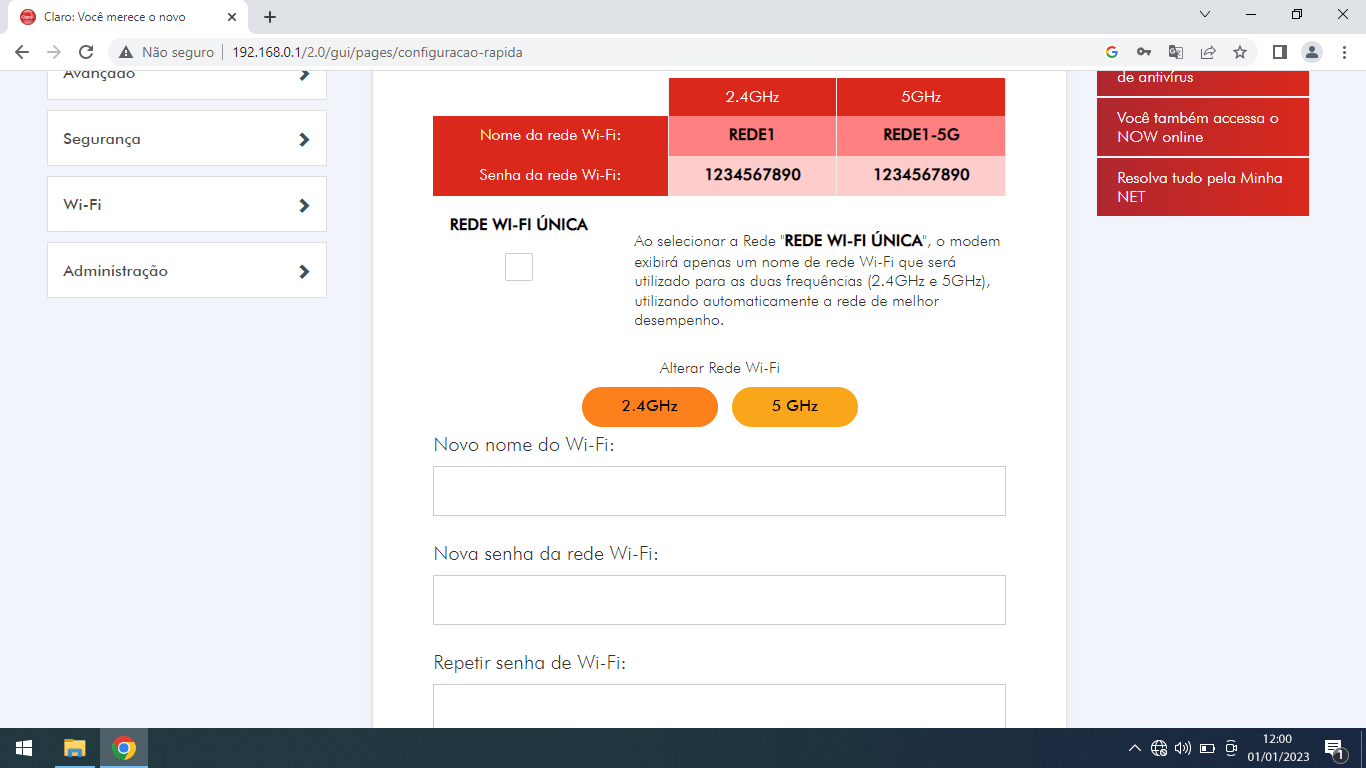Enable the REDE WI-FI ÚNICA checkbox
This screenshot has width=1366, height=768.
[519, 267]
